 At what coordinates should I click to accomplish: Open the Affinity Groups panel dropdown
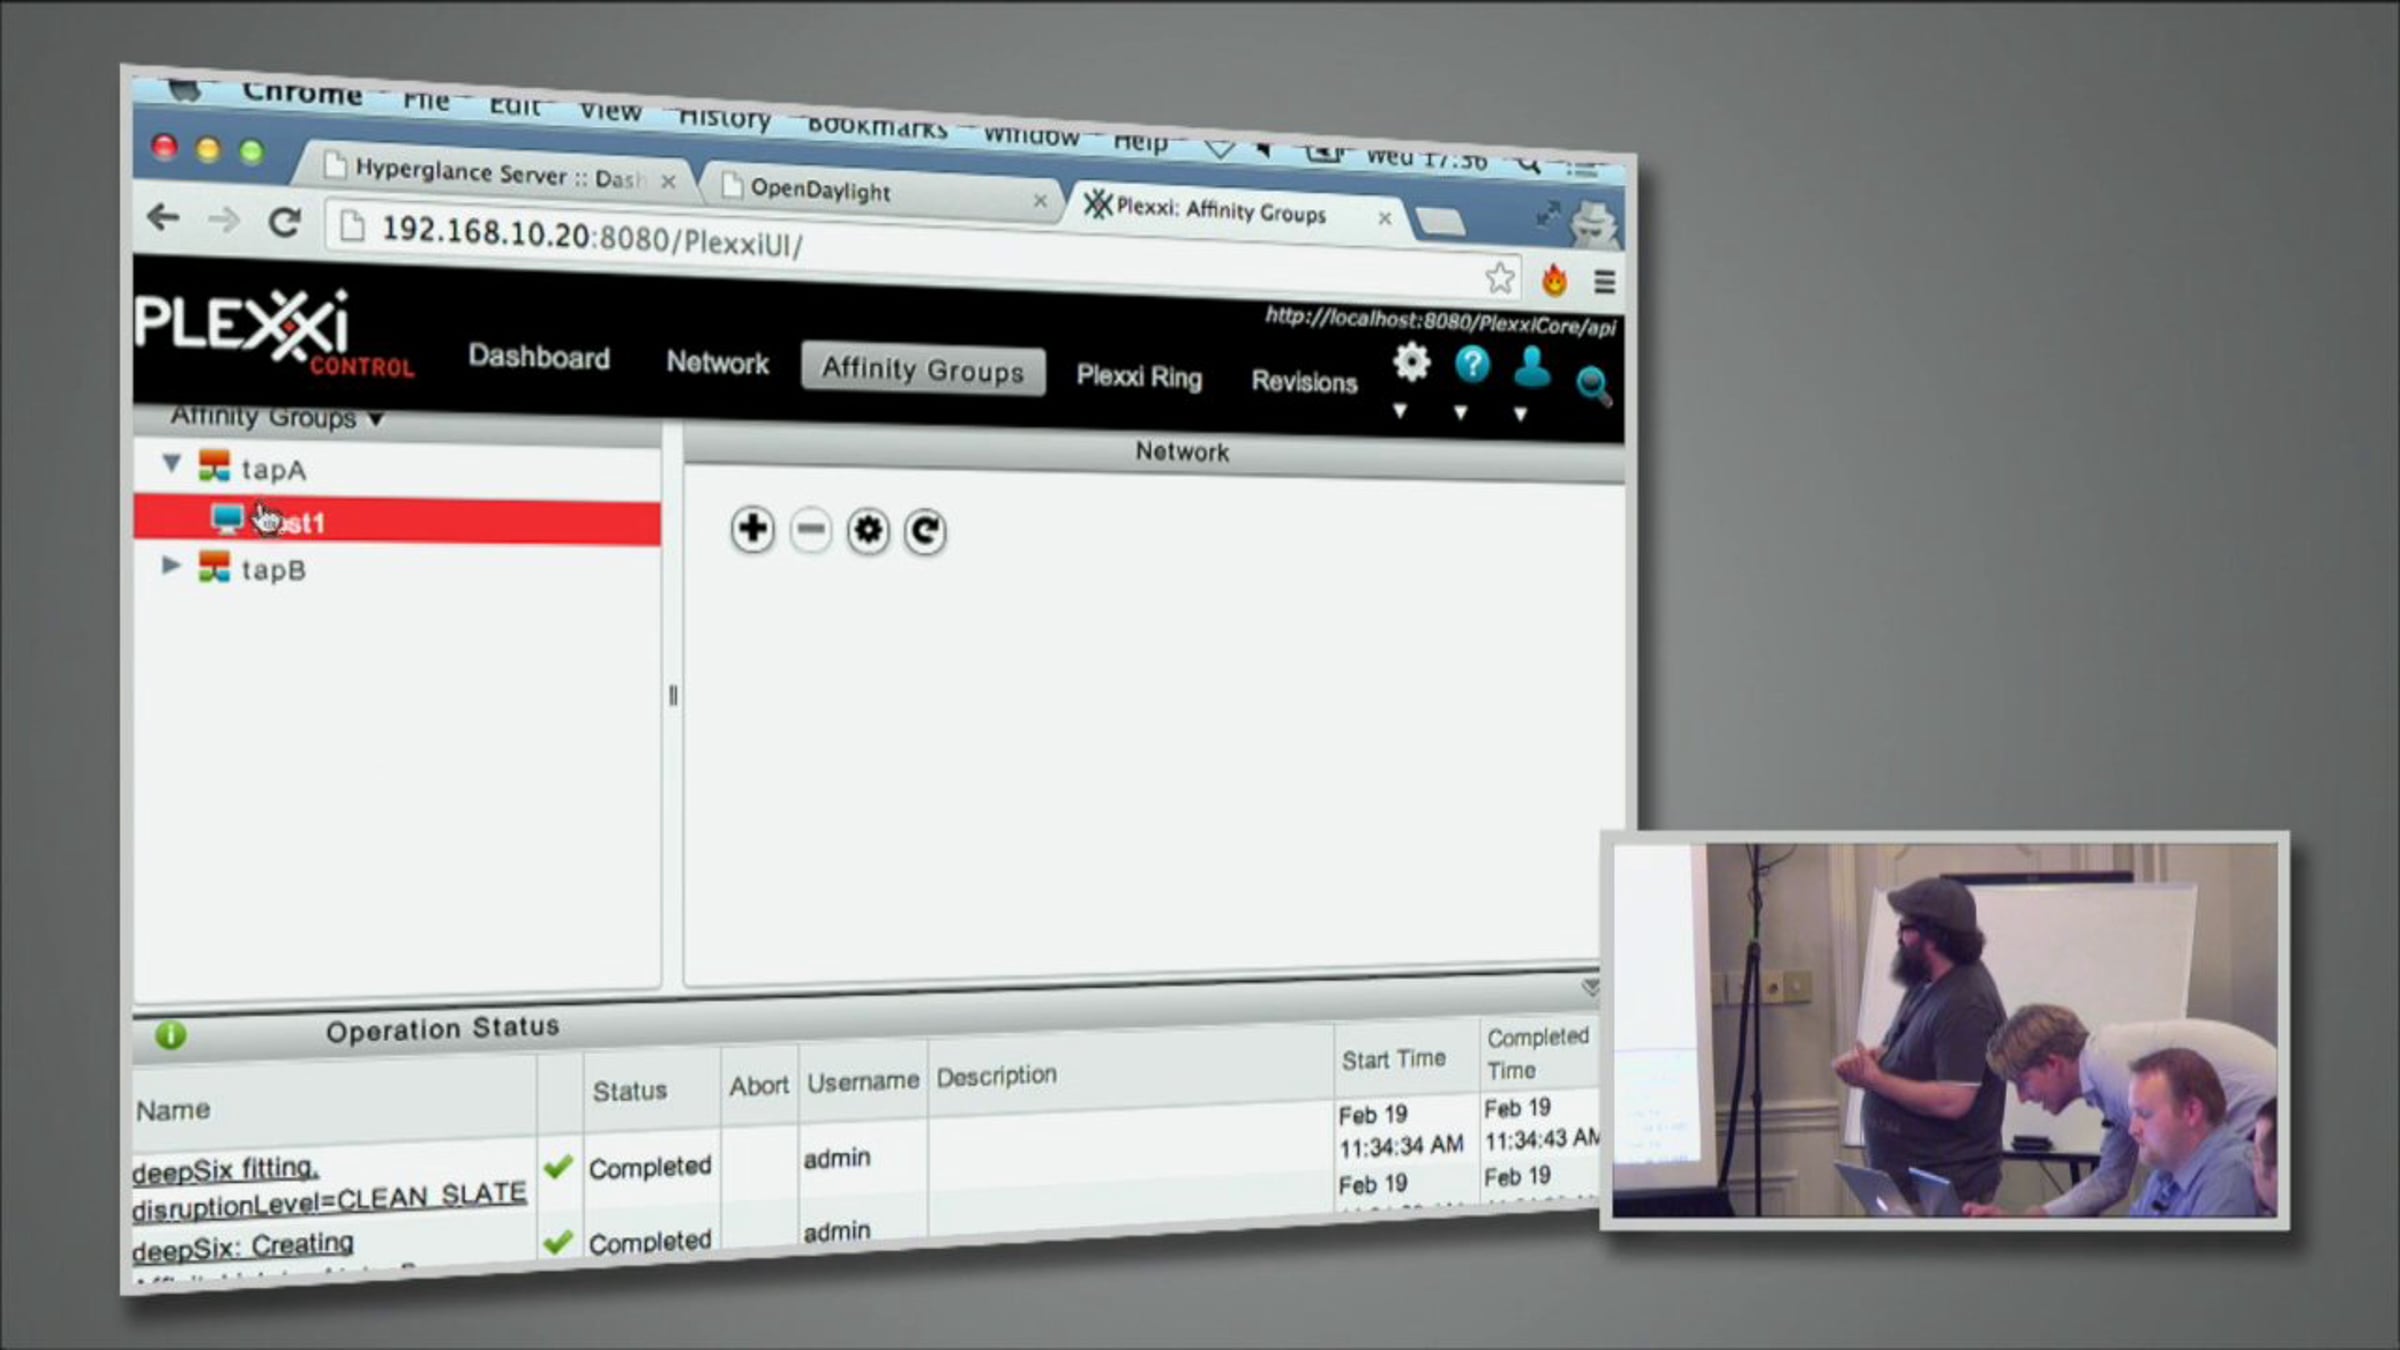tap(375, 419)
